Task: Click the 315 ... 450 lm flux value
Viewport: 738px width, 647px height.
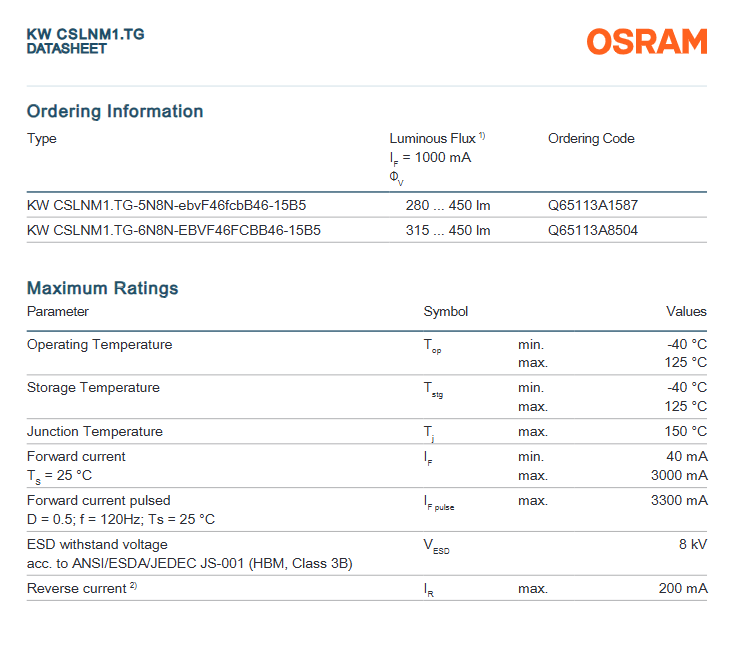Action: [447, 231]
